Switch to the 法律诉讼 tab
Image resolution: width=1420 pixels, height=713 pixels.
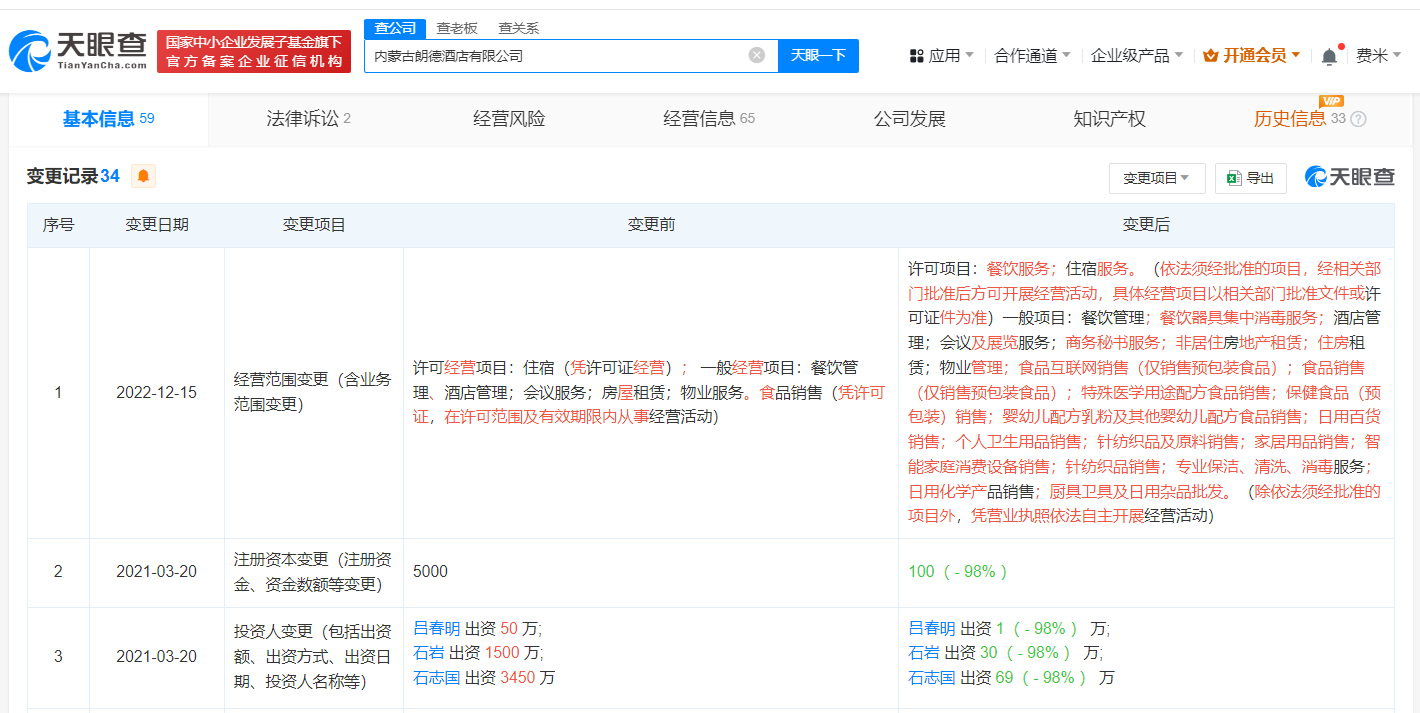pyautogui.click(x=308, y=119)
